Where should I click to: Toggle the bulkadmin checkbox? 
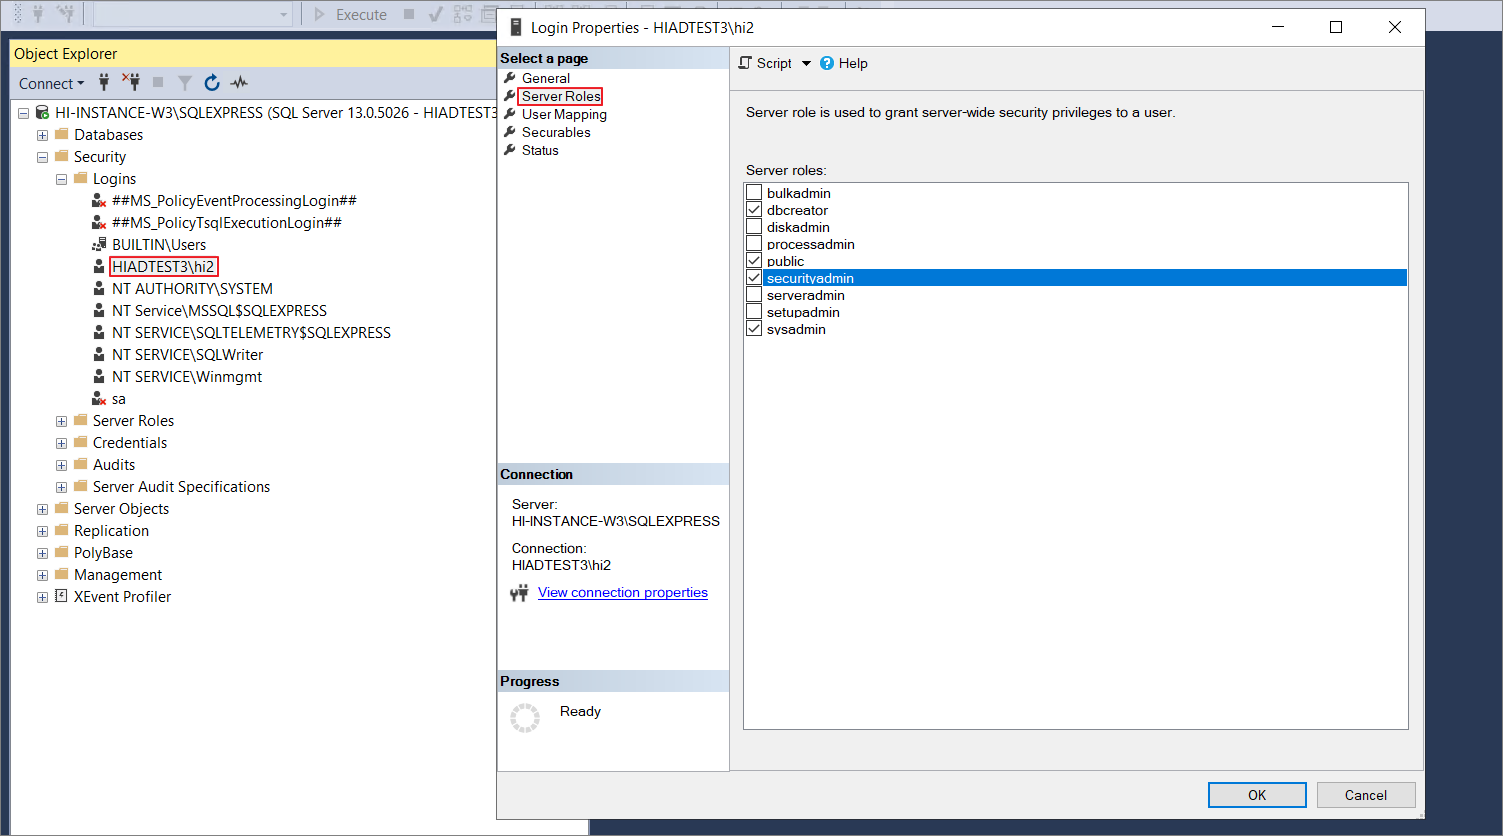[x=754, y=193]
